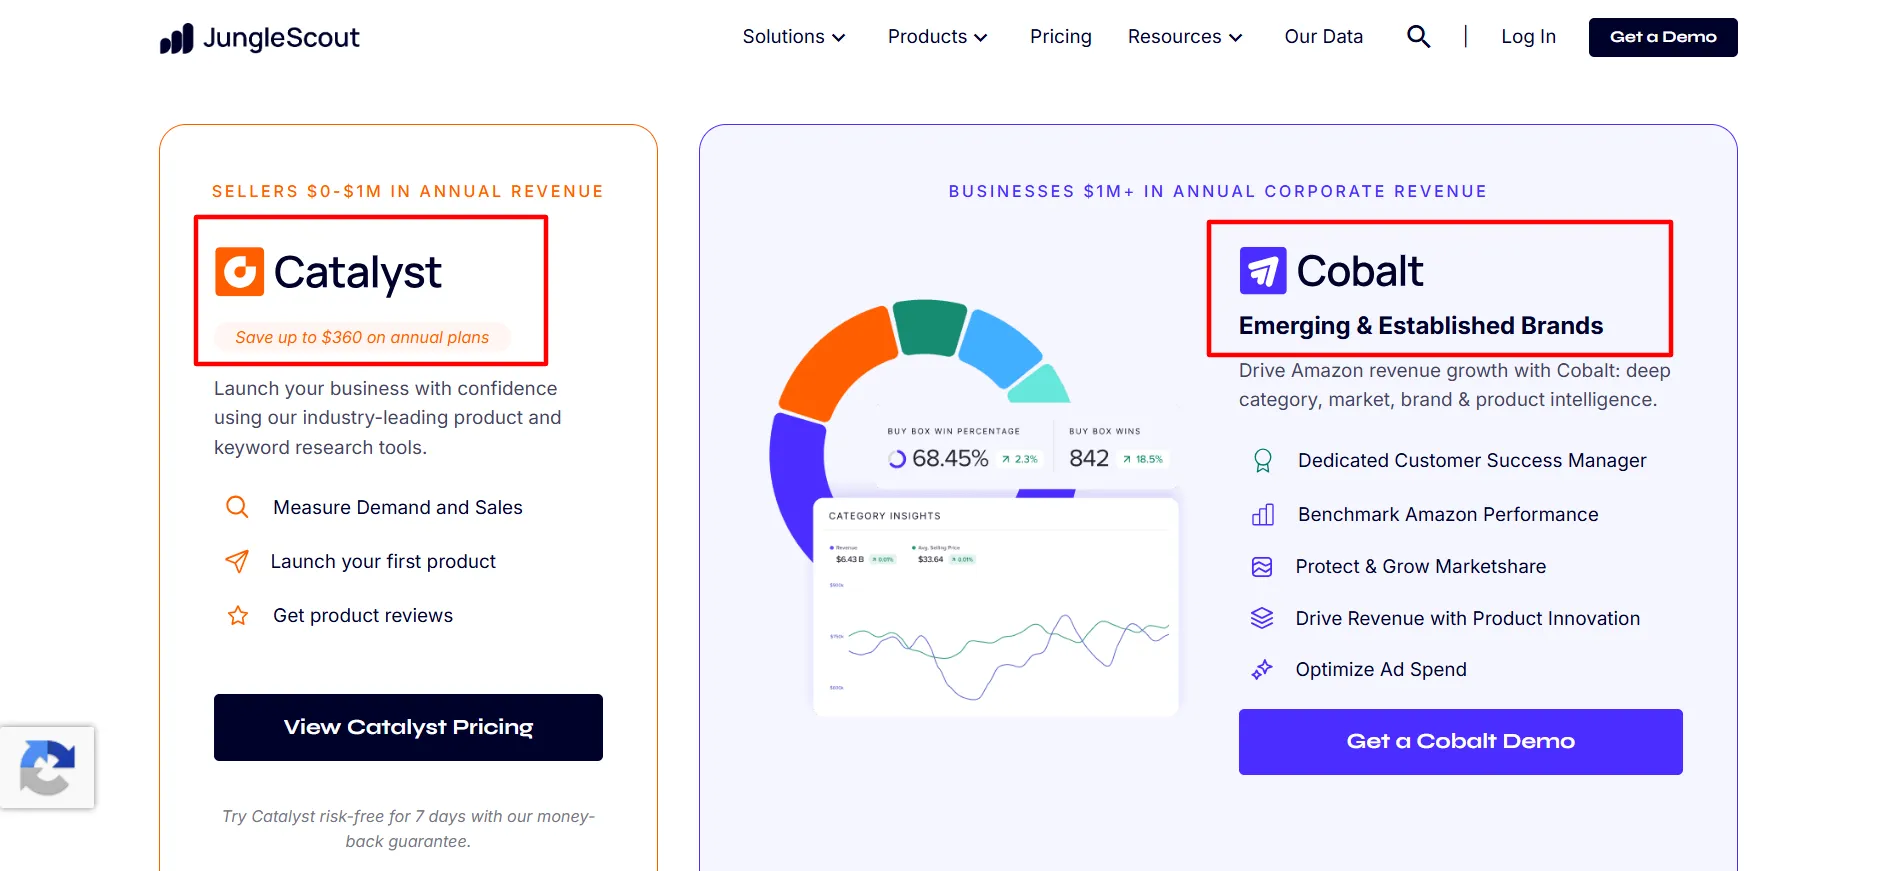Expand the Resources dropdown menu
This screenshot has height=871, width=1878.
(1185, 37)
